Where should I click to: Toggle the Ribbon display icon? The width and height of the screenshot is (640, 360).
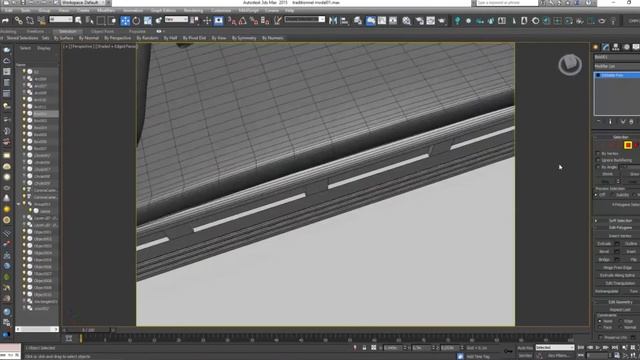[371, 20]
